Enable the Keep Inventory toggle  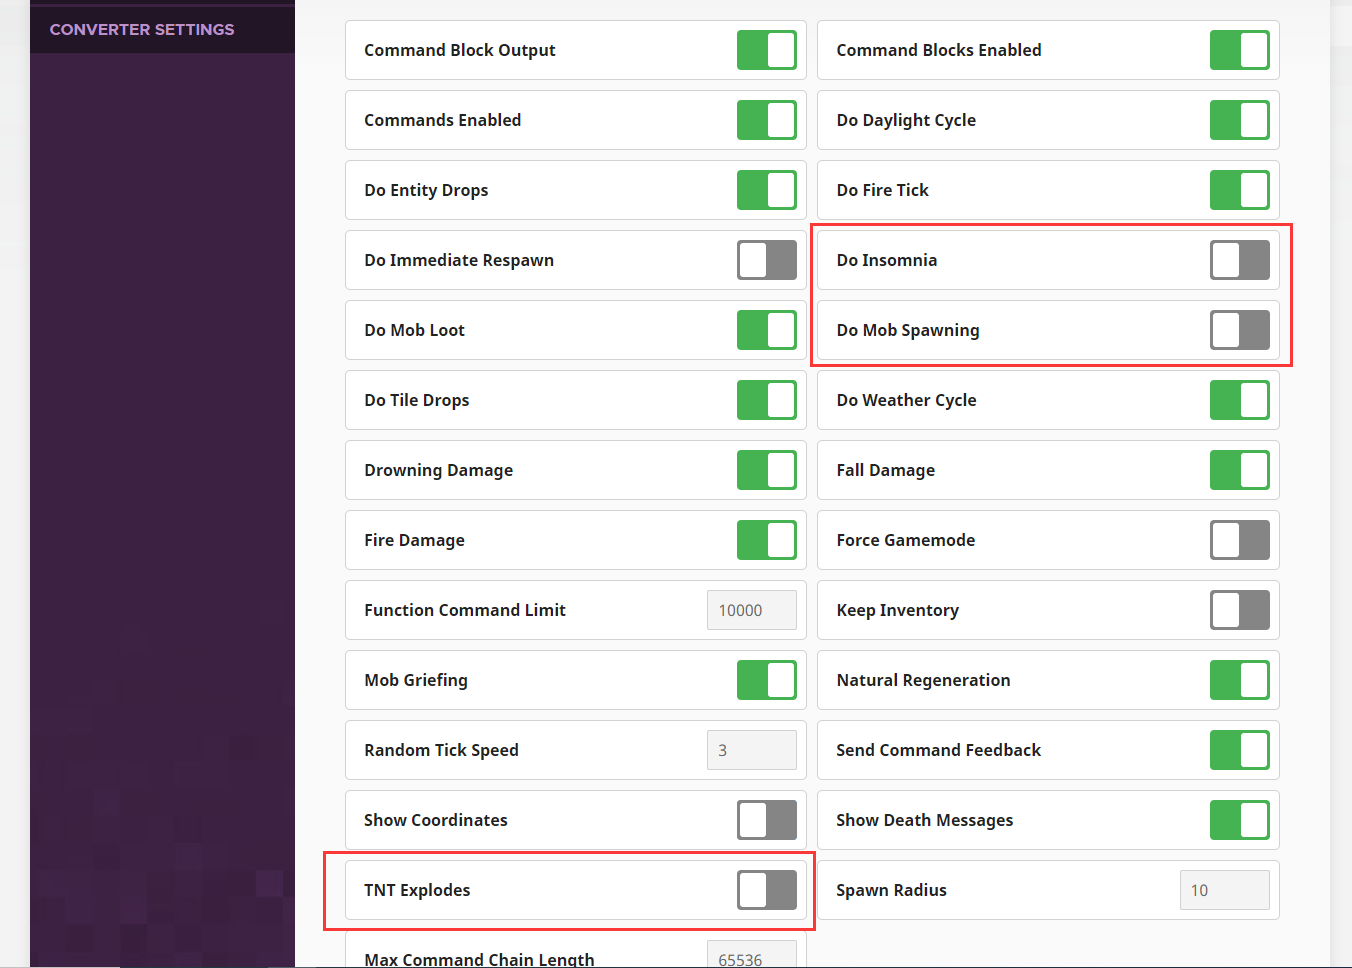click(1240, 610)
